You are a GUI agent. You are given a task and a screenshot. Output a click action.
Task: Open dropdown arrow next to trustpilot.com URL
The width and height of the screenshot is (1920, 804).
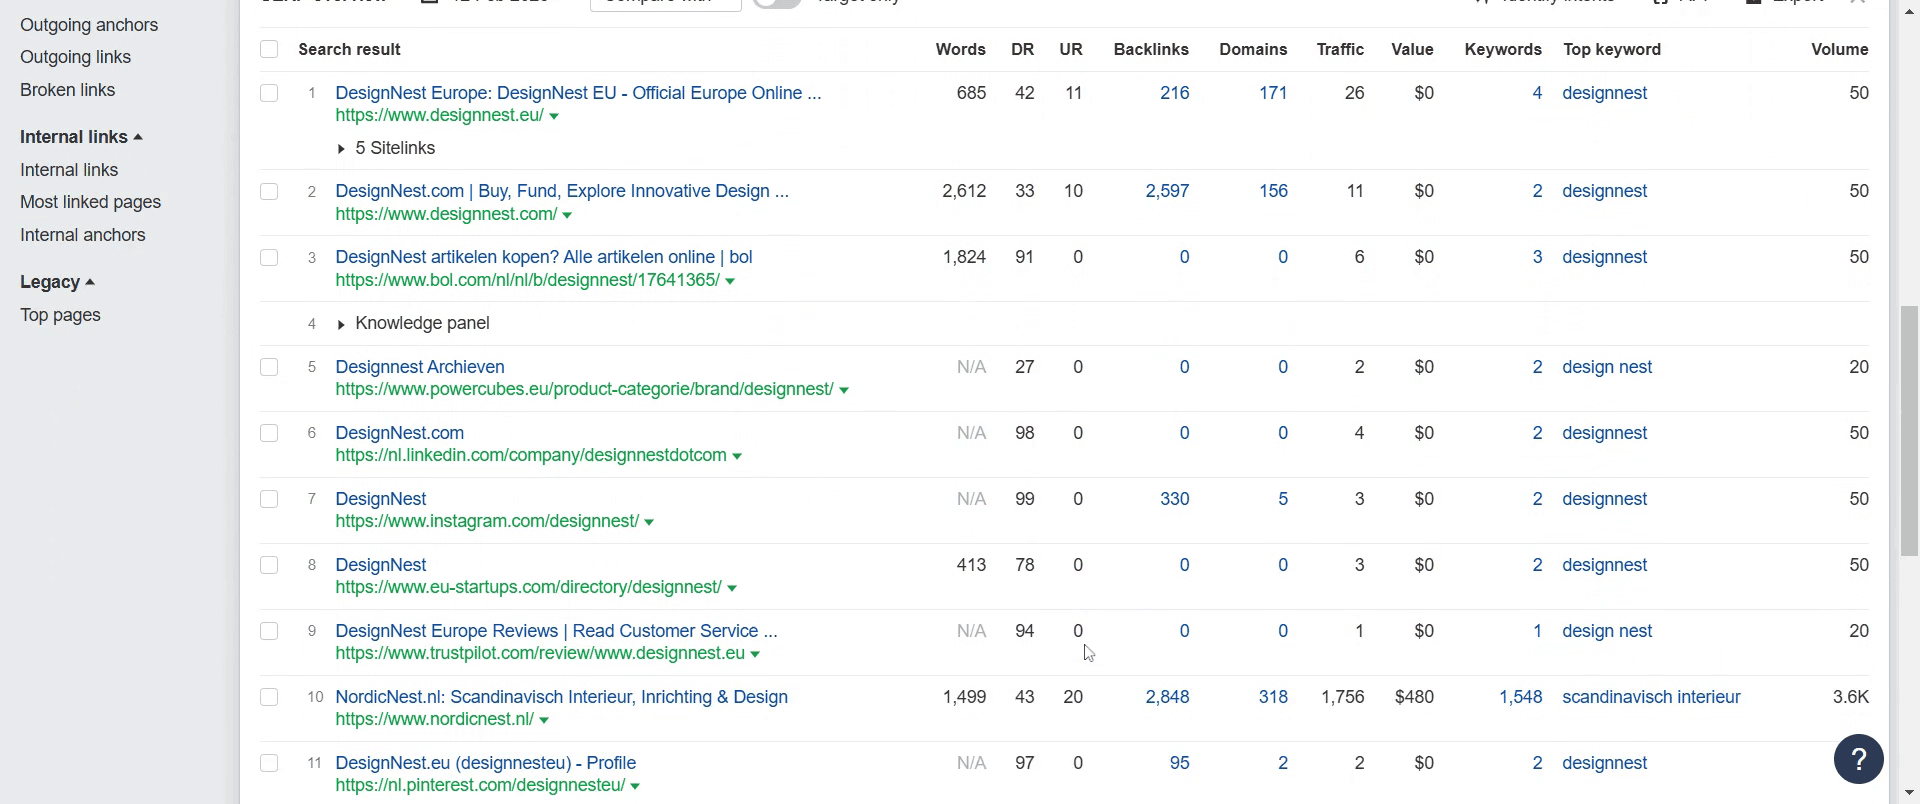pyautogui.click(x=755, y=655)
